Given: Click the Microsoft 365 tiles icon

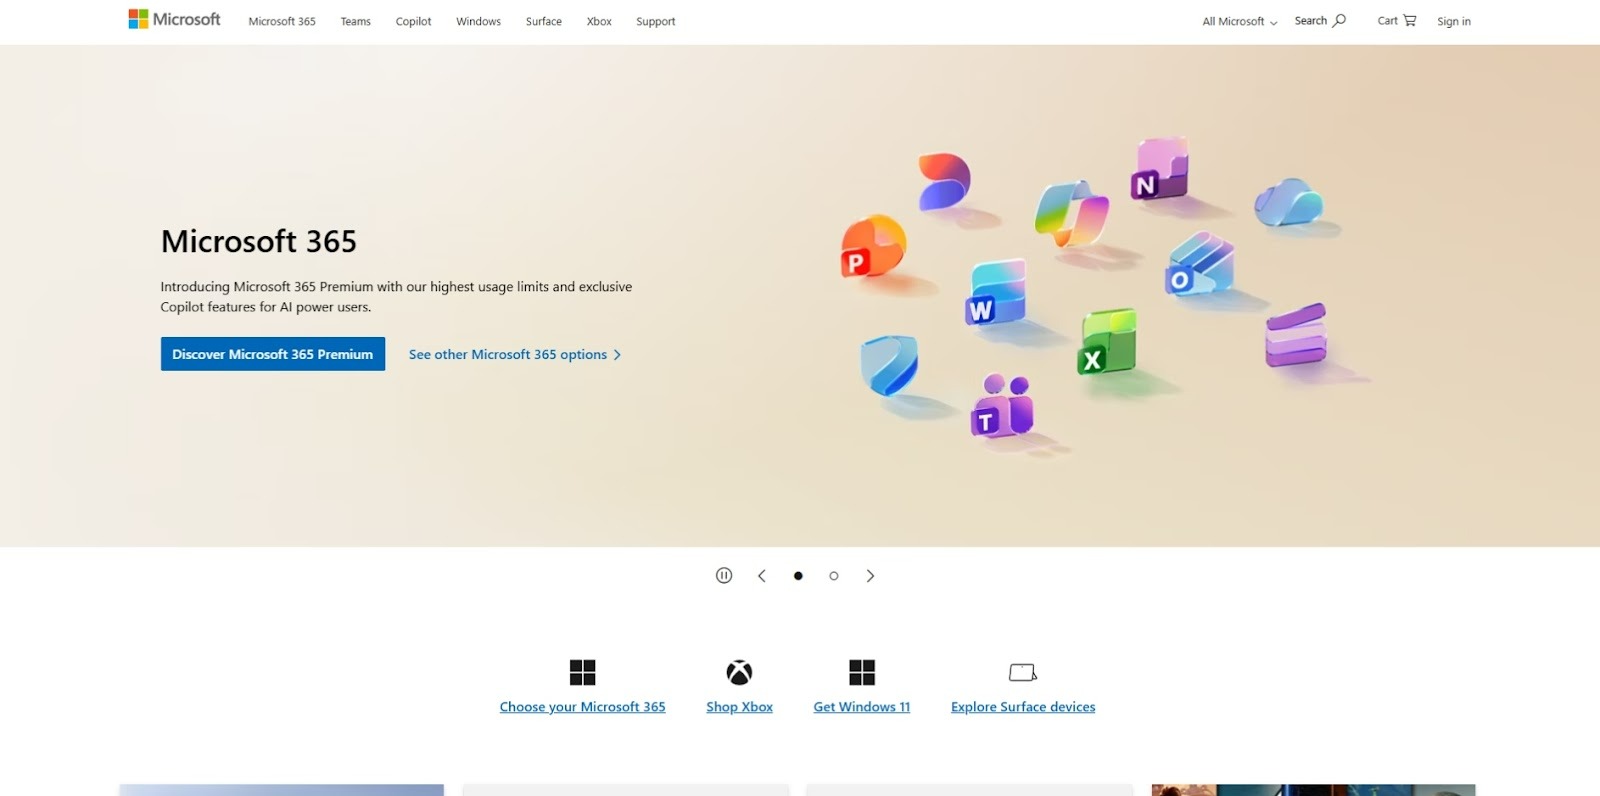Looking at the screenshot, I should (x=582, y=672).
